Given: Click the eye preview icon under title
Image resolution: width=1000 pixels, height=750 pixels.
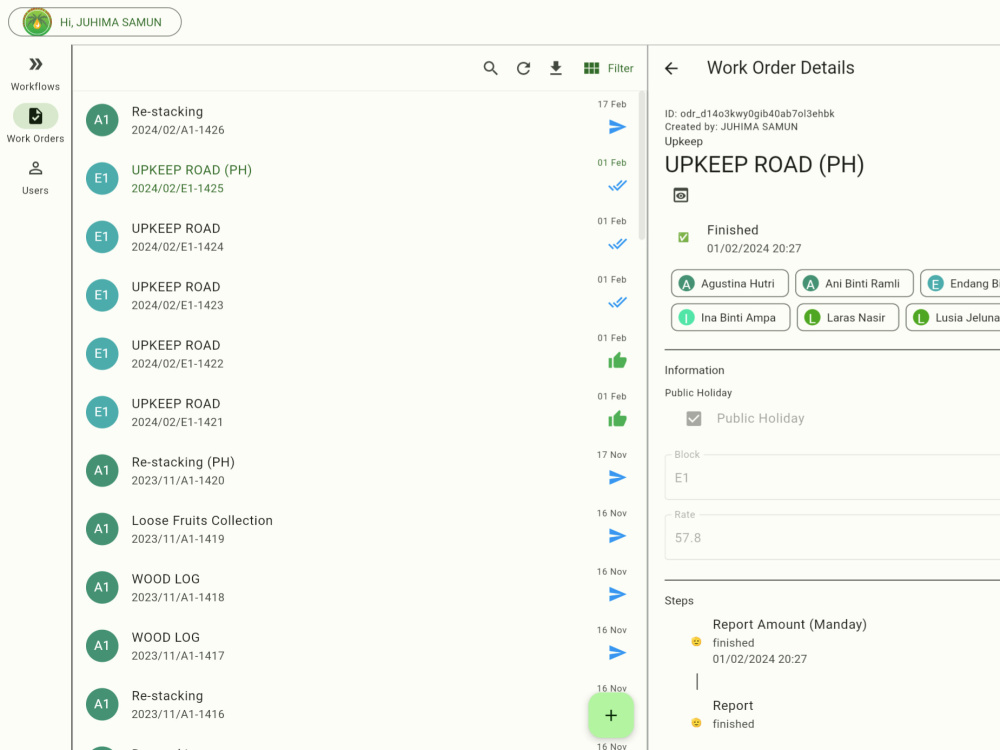Looking at the screenshot, I should pyautogui.click(x=681, y=195).
